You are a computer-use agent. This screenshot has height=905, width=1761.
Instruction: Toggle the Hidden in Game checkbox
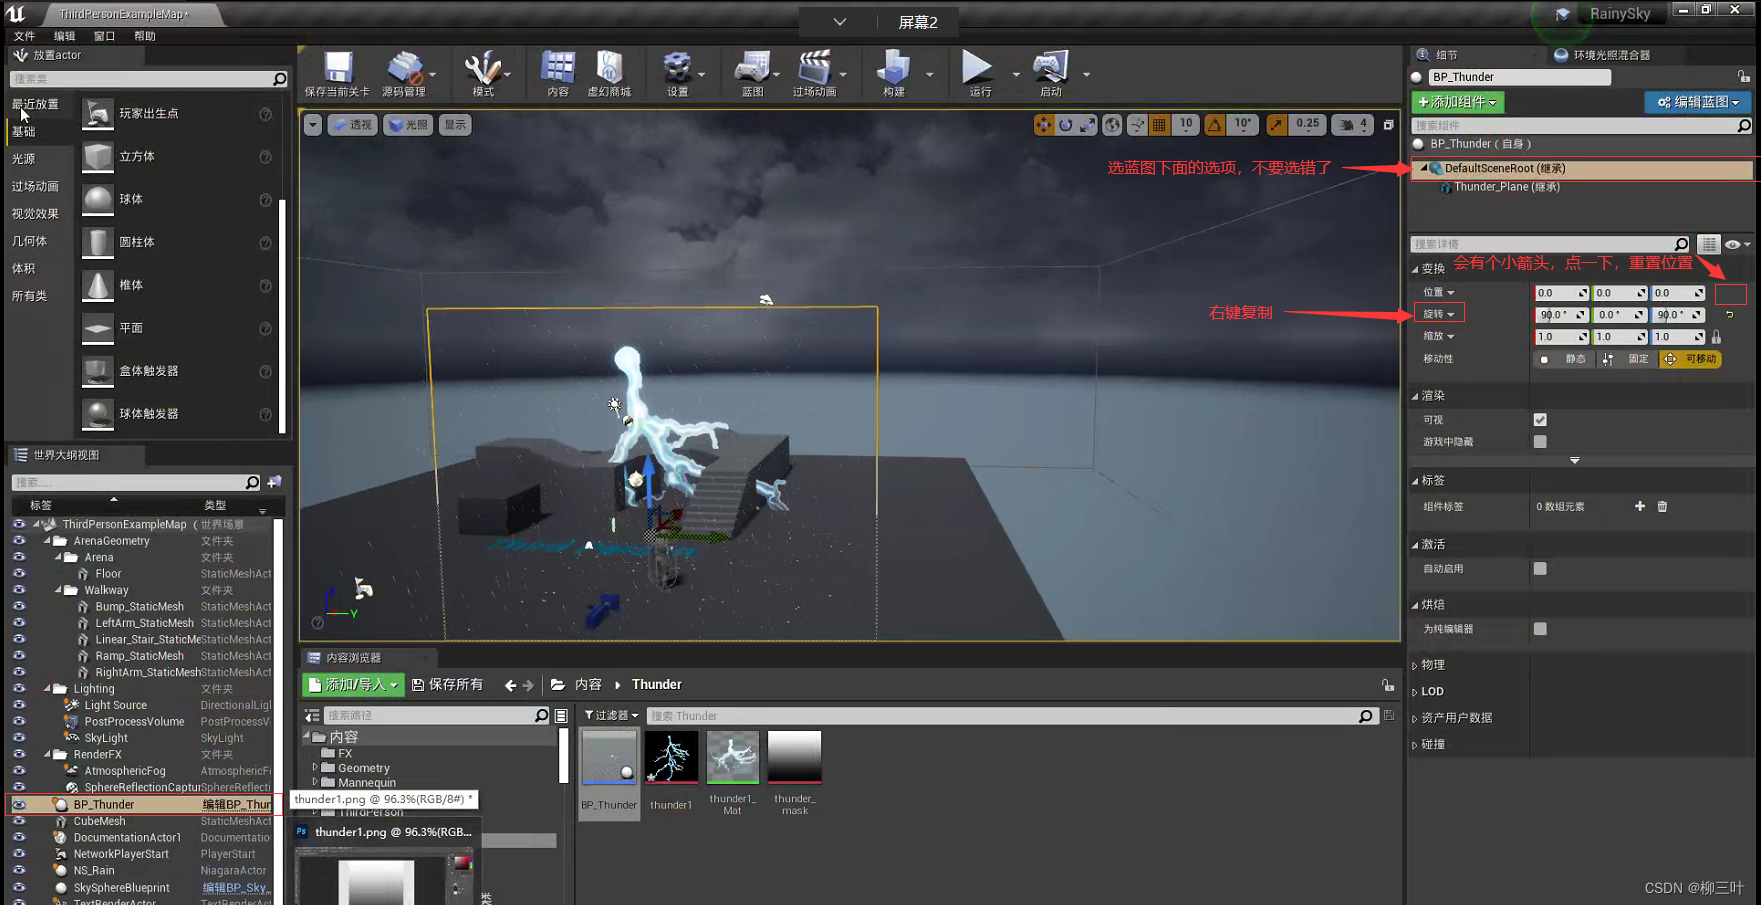pos(1540,442)
